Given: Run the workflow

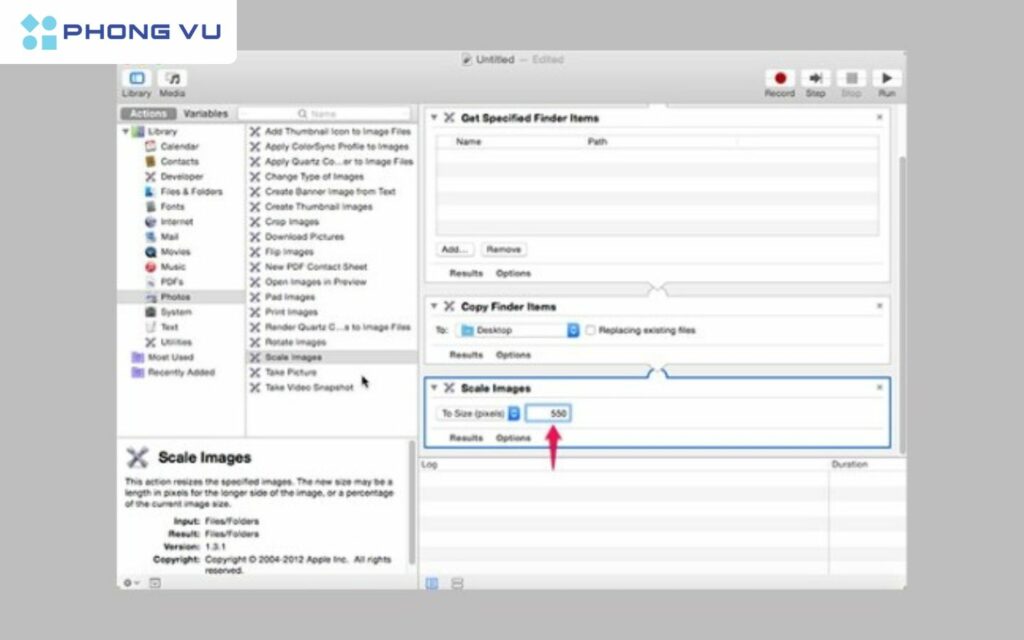Looking at the screenshot, I should click(887, 77).
